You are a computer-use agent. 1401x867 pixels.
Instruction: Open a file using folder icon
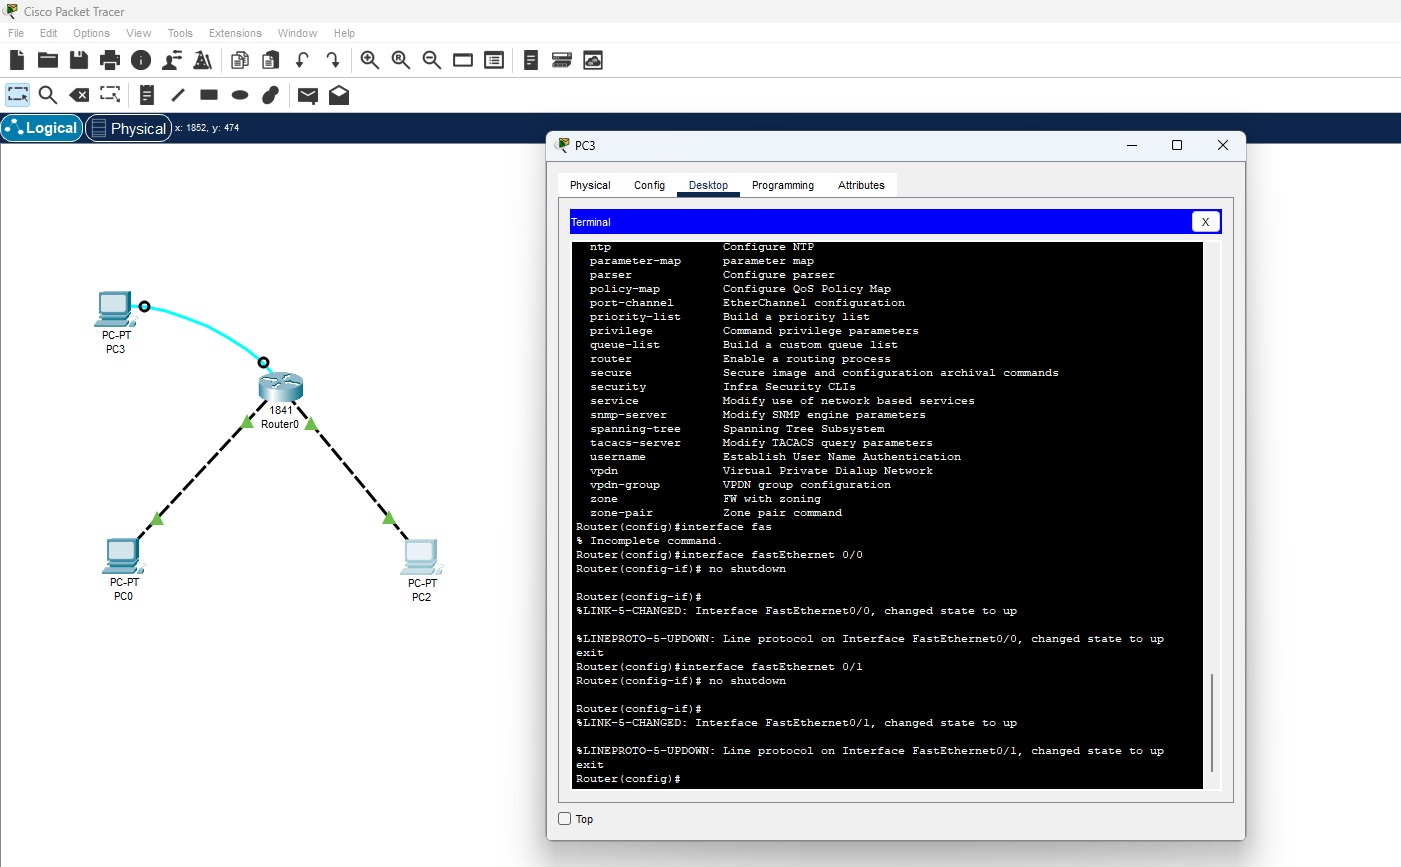[x=48, y=60]
